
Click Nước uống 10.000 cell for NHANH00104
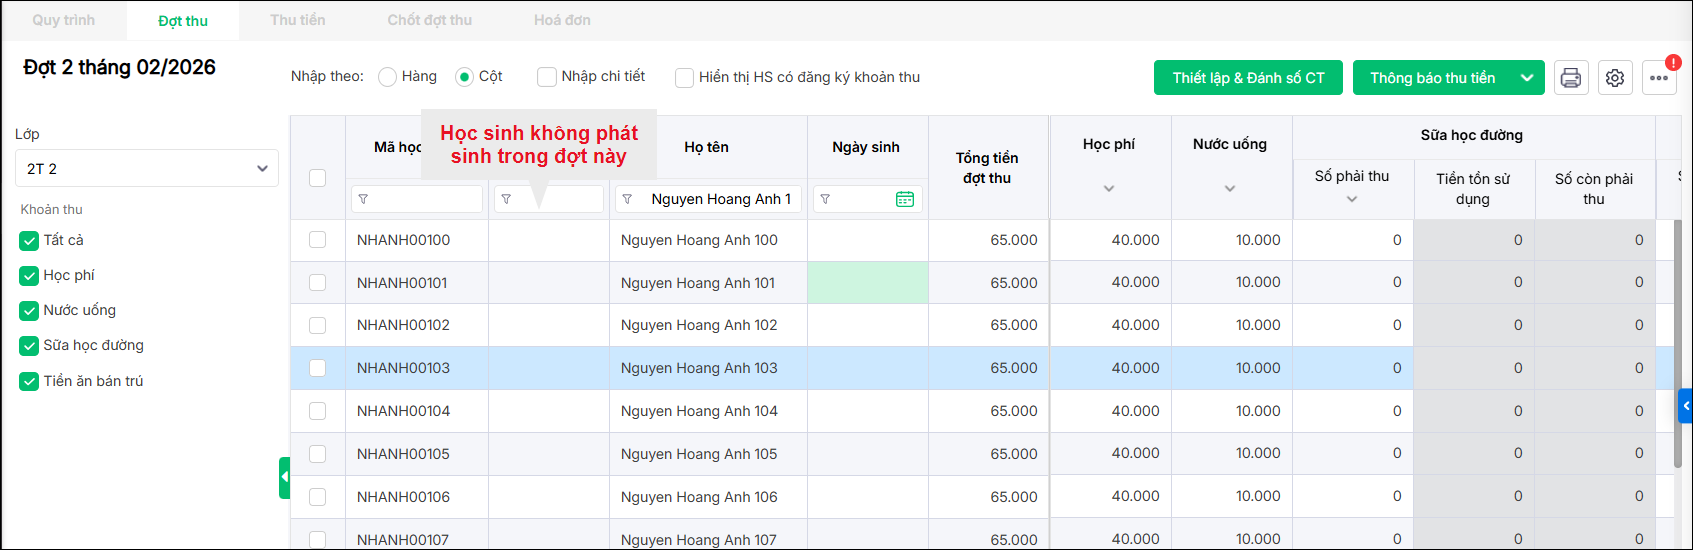click(x=1232, y=411)
